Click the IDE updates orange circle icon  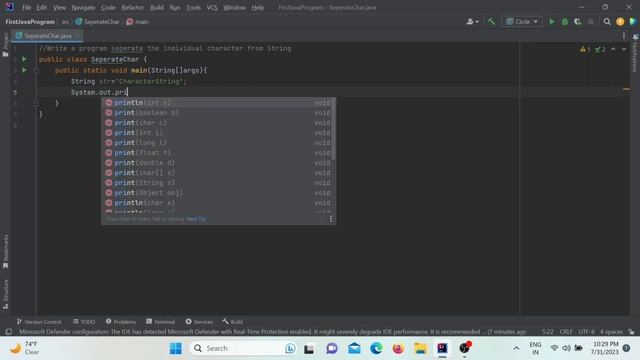pyautogui.click(x=620, y=22)
